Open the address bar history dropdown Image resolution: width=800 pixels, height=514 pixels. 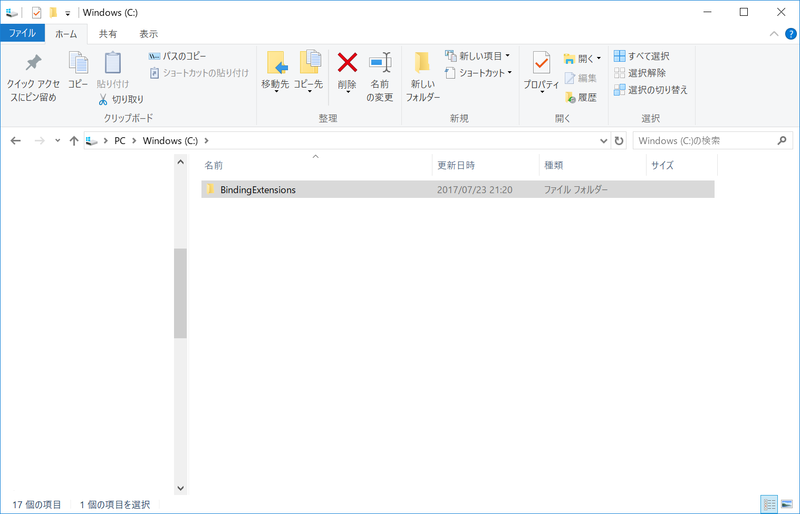coord(604,141)
